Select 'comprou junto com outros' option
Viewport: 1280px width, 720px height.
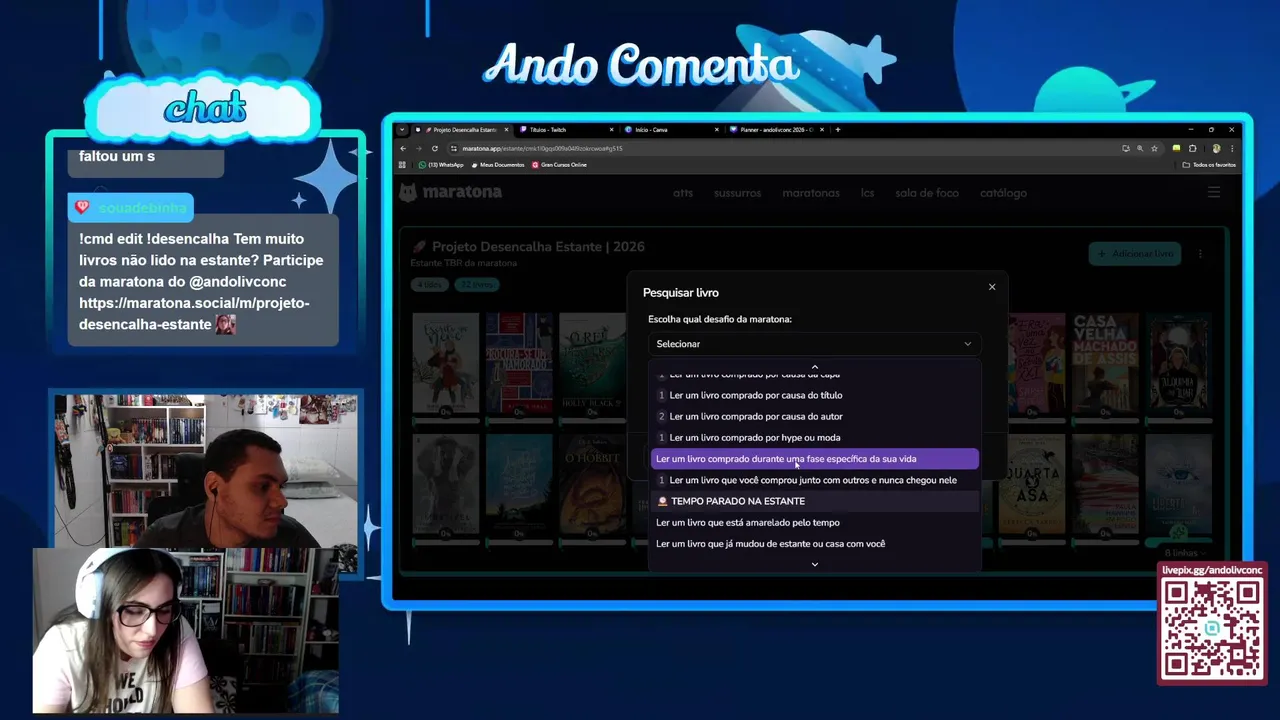click(x=814, y=480)
